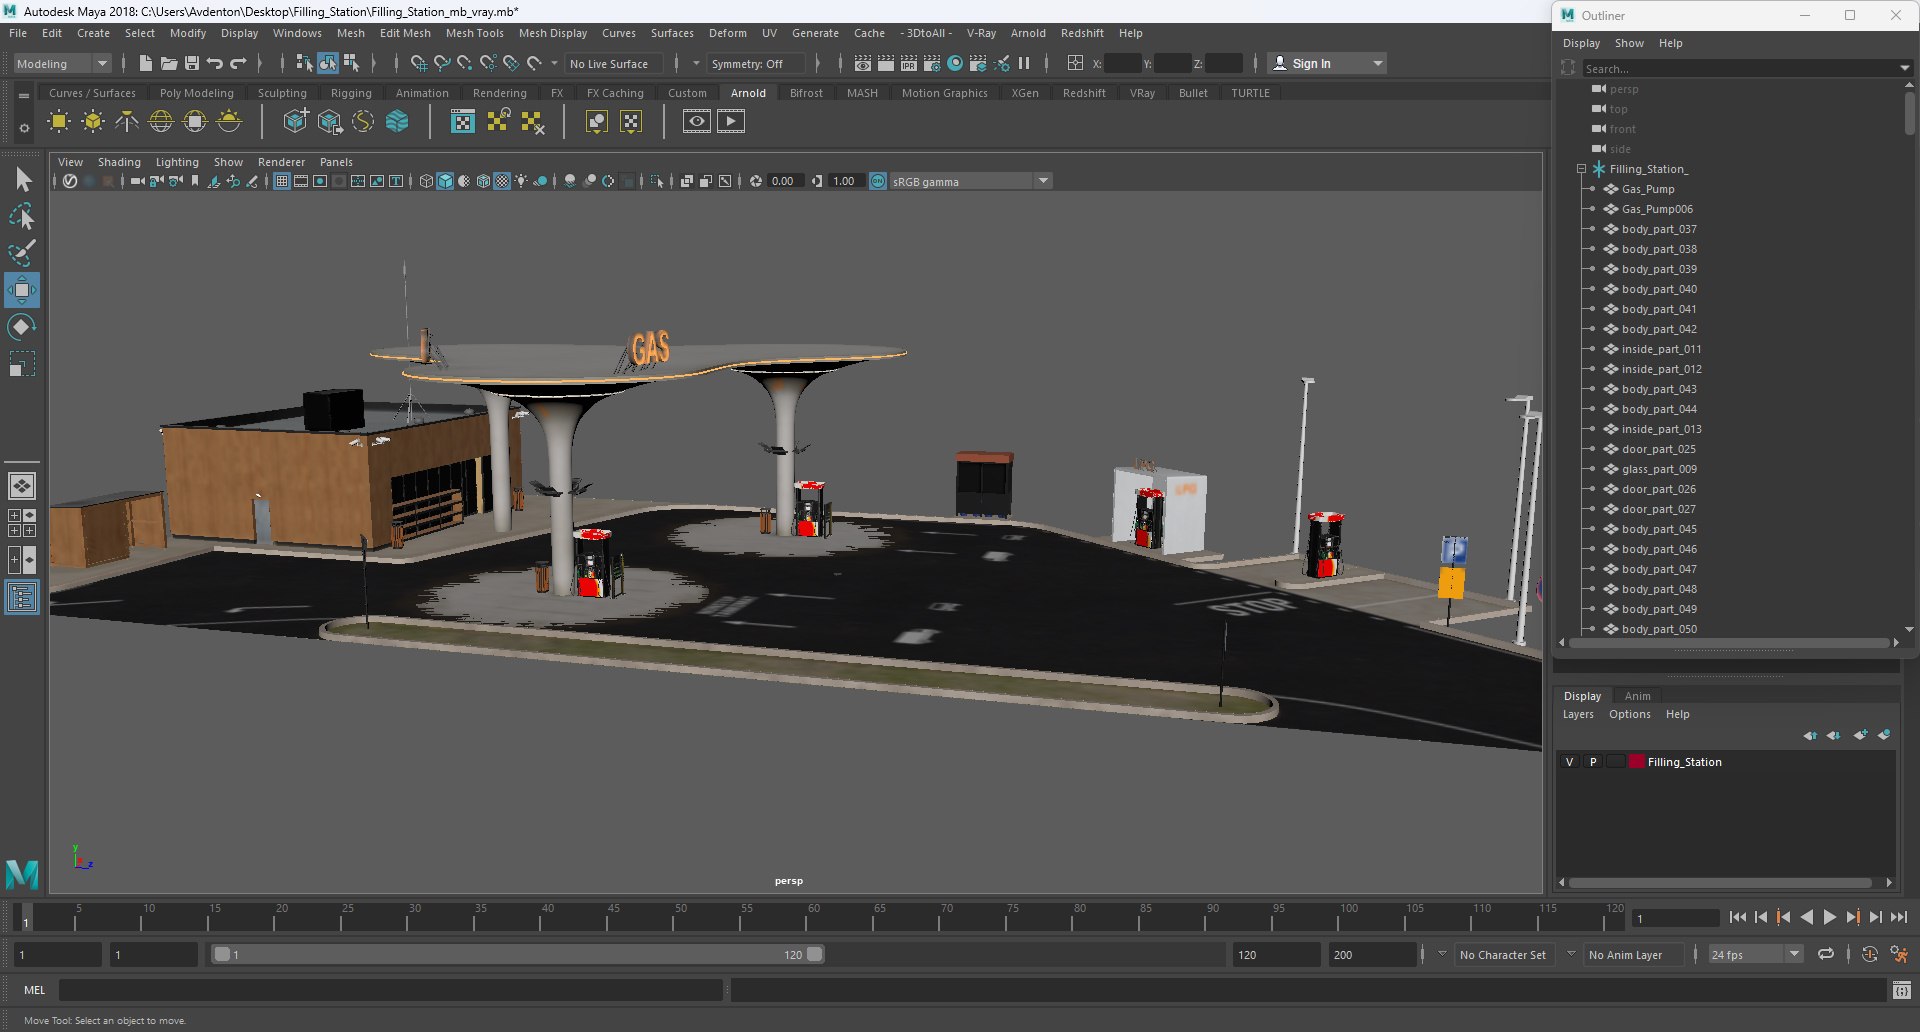Switch to the Rendering shelf tab
The image size is (1920, 1032).
tap(499, 93)
